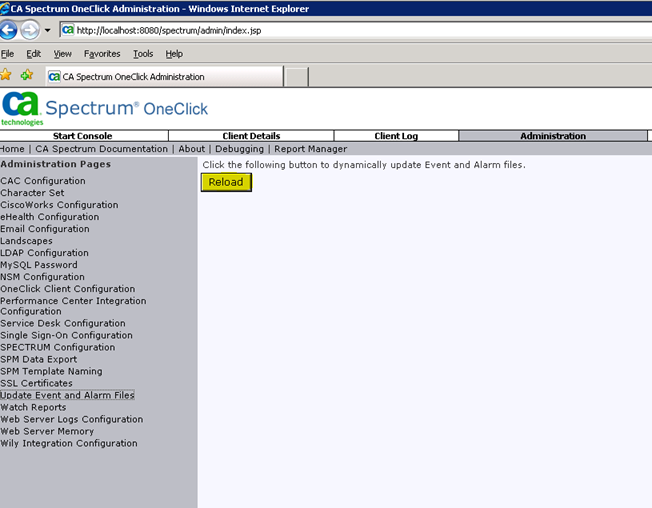The height and width of the screenshot is (508, 652).
Task: Open Wily Integration Configuration page
Action: [69, 444]
